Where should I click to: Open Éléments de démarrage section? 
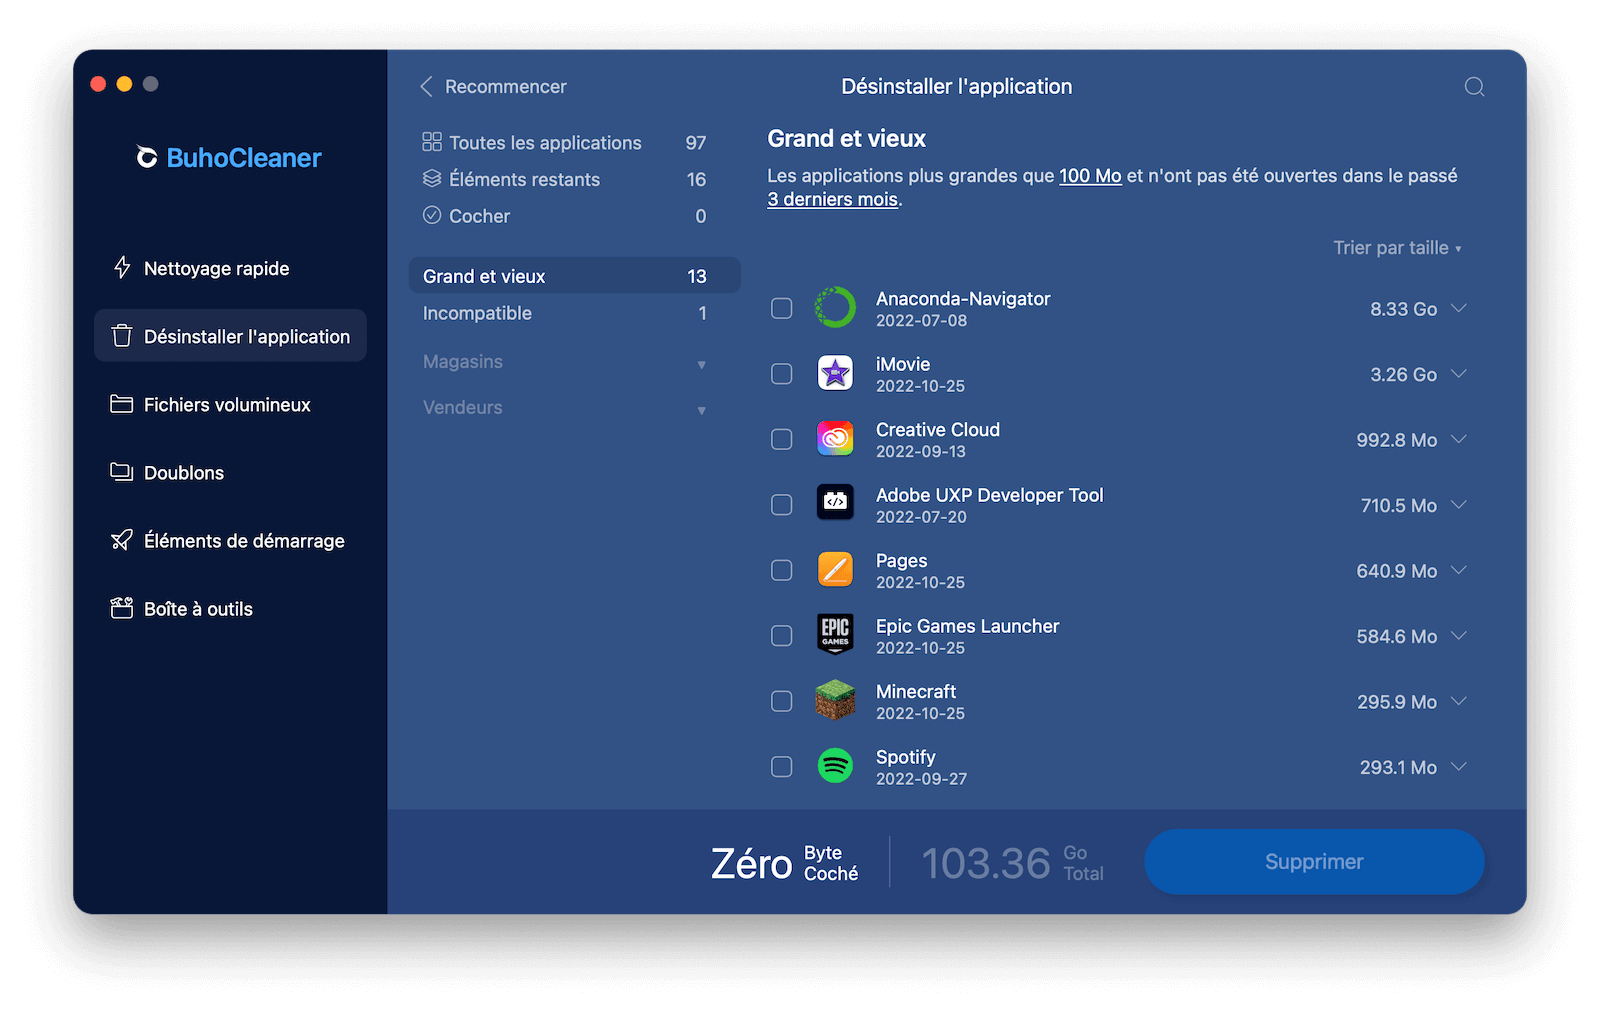click(230, 540)
